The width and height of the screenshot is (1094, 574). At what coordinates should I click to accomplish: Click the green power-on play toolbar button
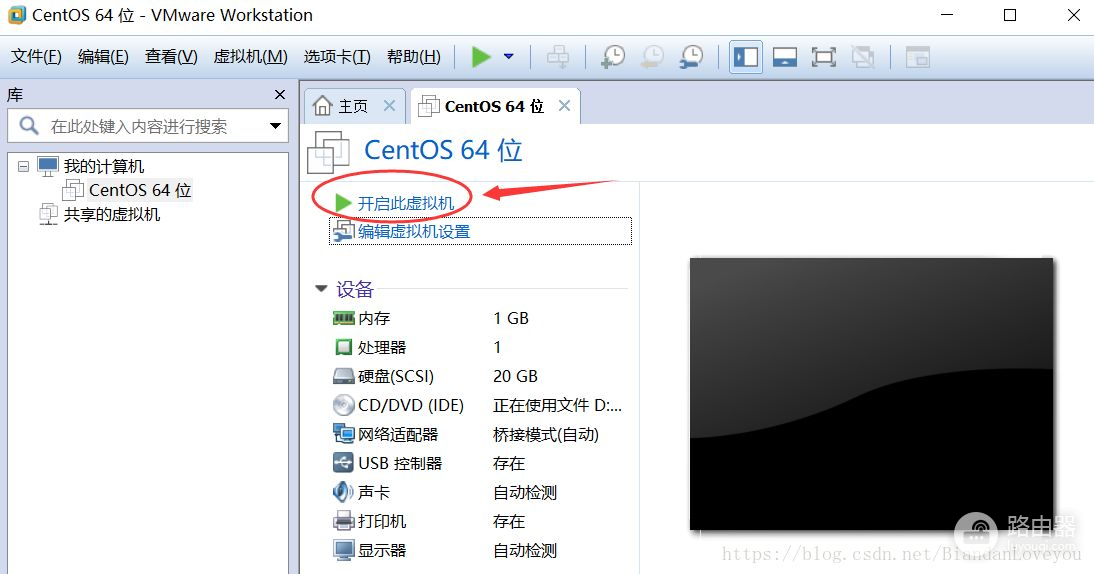pos(481,57)
